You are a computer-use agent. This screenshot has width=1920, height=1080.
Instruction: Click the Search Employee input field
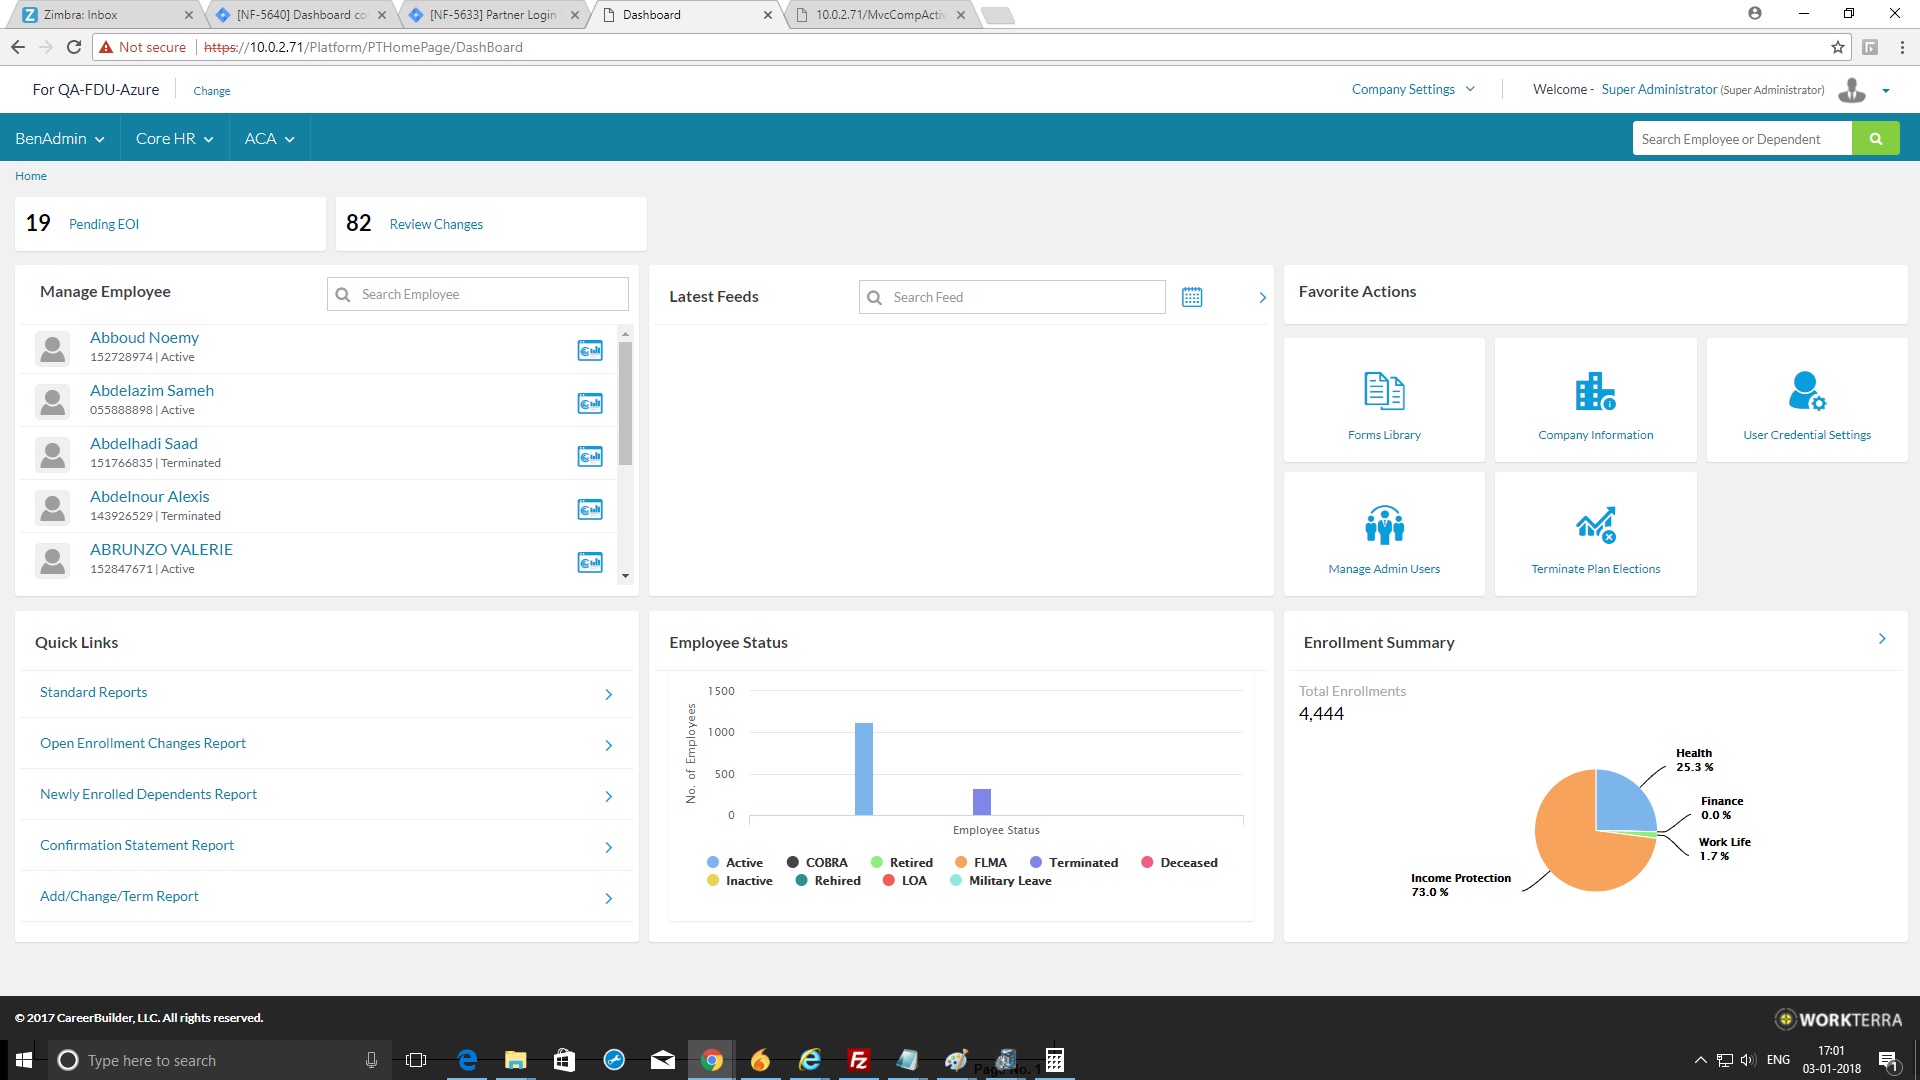click(x=490, y=294)
